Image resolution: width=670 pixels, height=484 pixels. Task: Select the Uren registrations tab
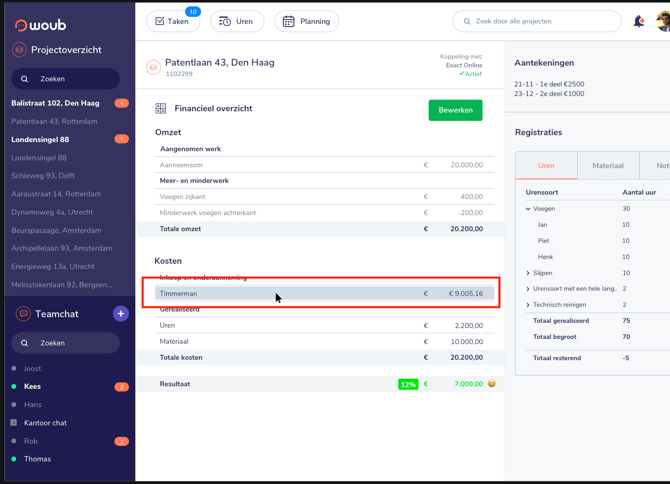tap(547, 166)
